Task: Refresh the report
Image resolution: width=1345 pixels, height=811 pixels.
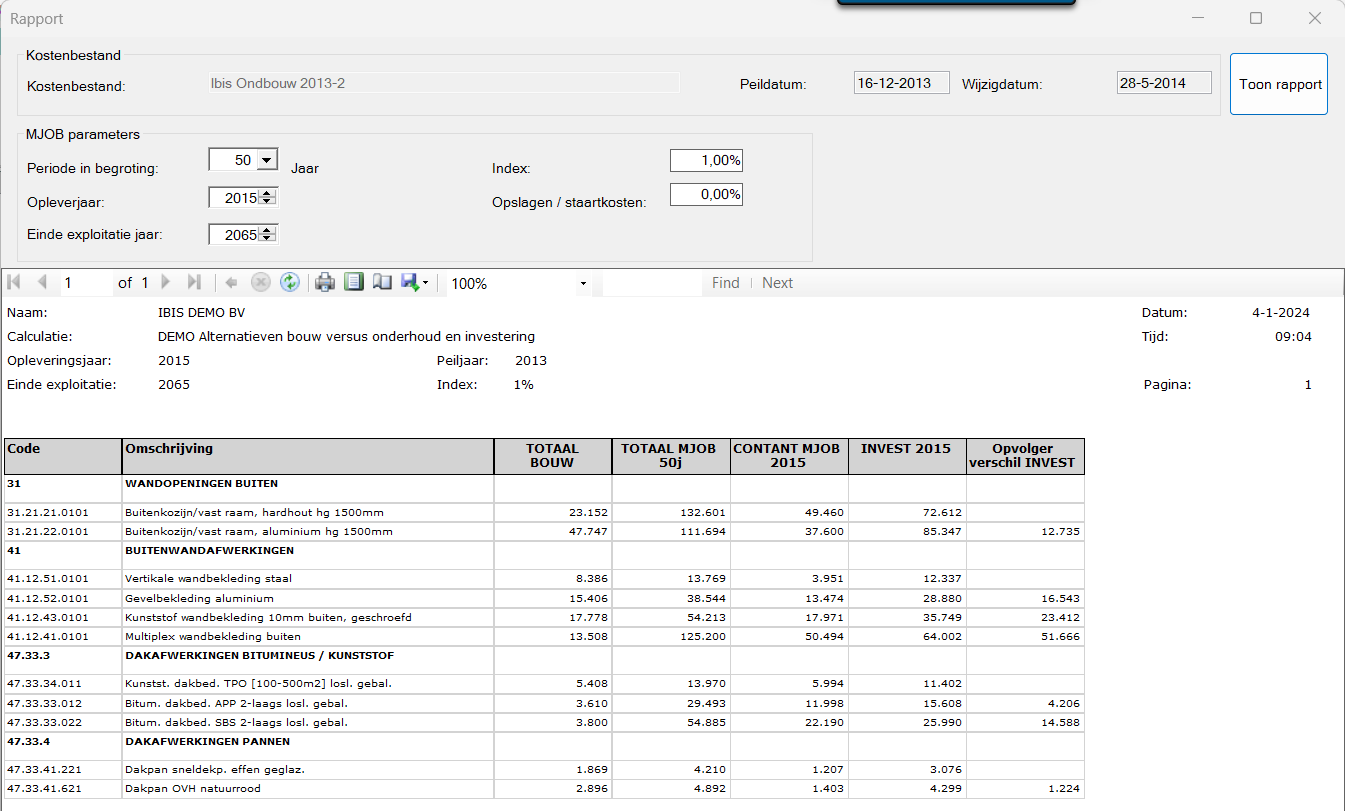Action: coord(290,283)
